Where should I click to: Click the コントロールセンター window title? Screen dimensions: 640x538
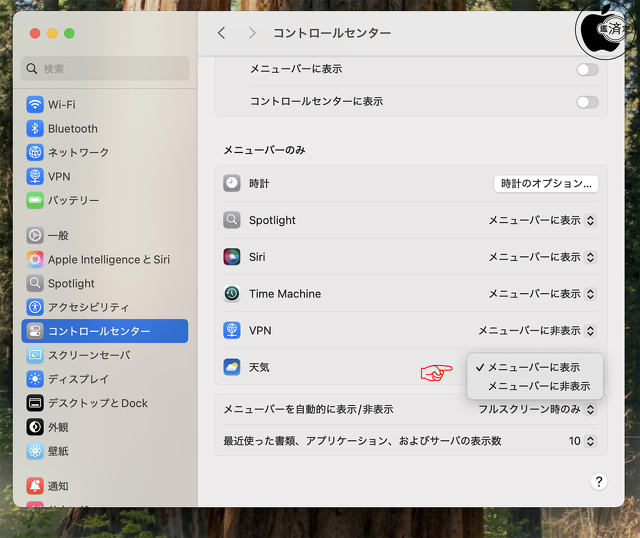(332, 33)
